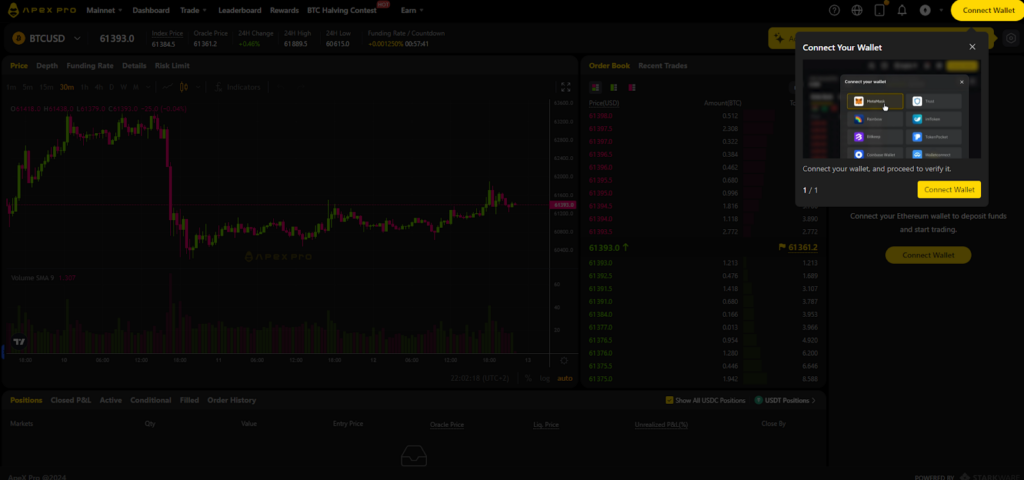This screenshot has height=480, width=1024.
Task: Show the bids-only order book view
Action: click(x=613, y=87)
